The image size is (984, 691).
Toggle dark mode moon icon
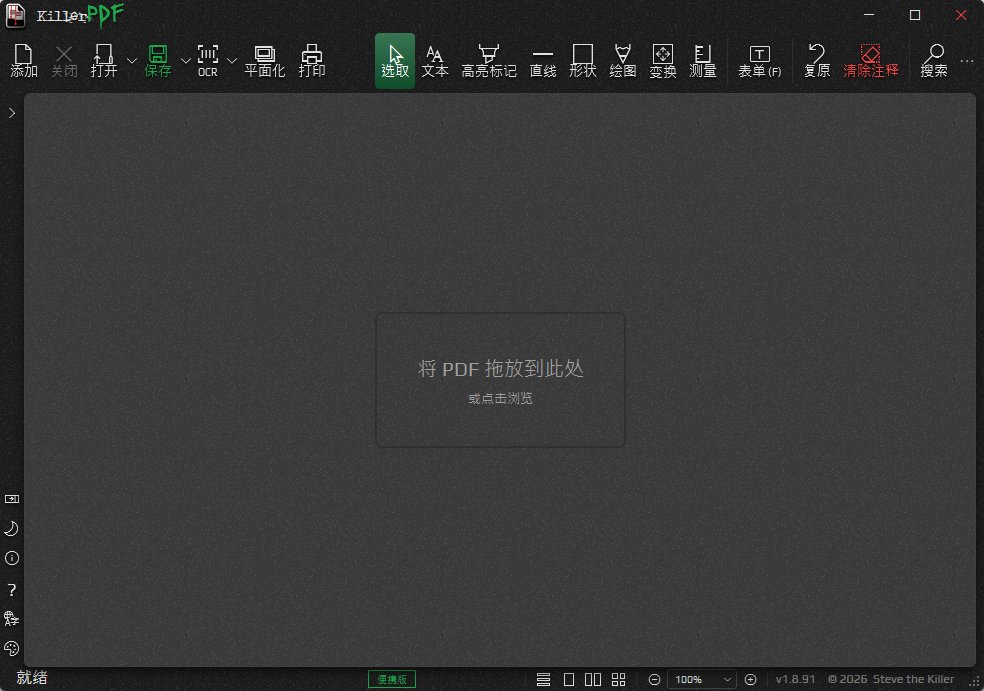(12, 528)
